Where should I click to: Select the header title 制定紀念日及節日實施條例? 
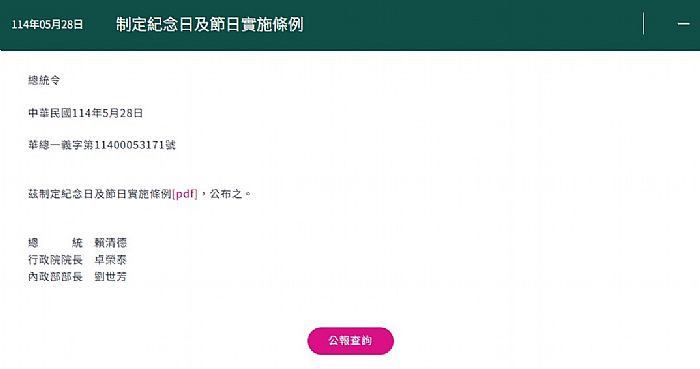pyautogui.click(x=209, y=24)
